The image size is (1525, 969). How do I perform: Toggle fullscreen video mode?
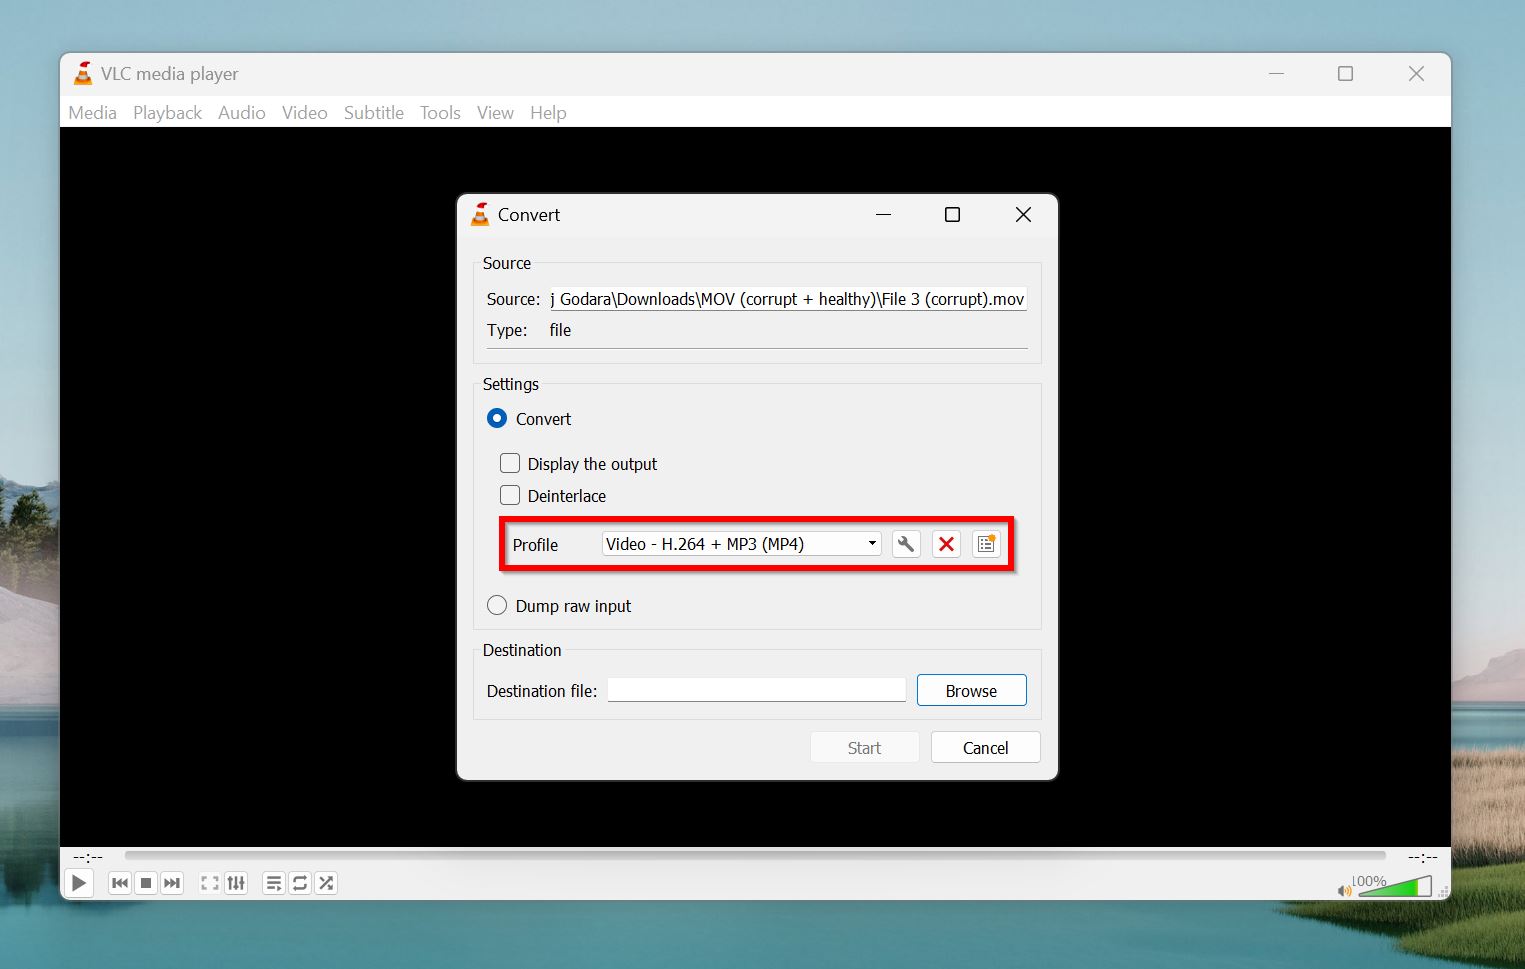point(210,883)
